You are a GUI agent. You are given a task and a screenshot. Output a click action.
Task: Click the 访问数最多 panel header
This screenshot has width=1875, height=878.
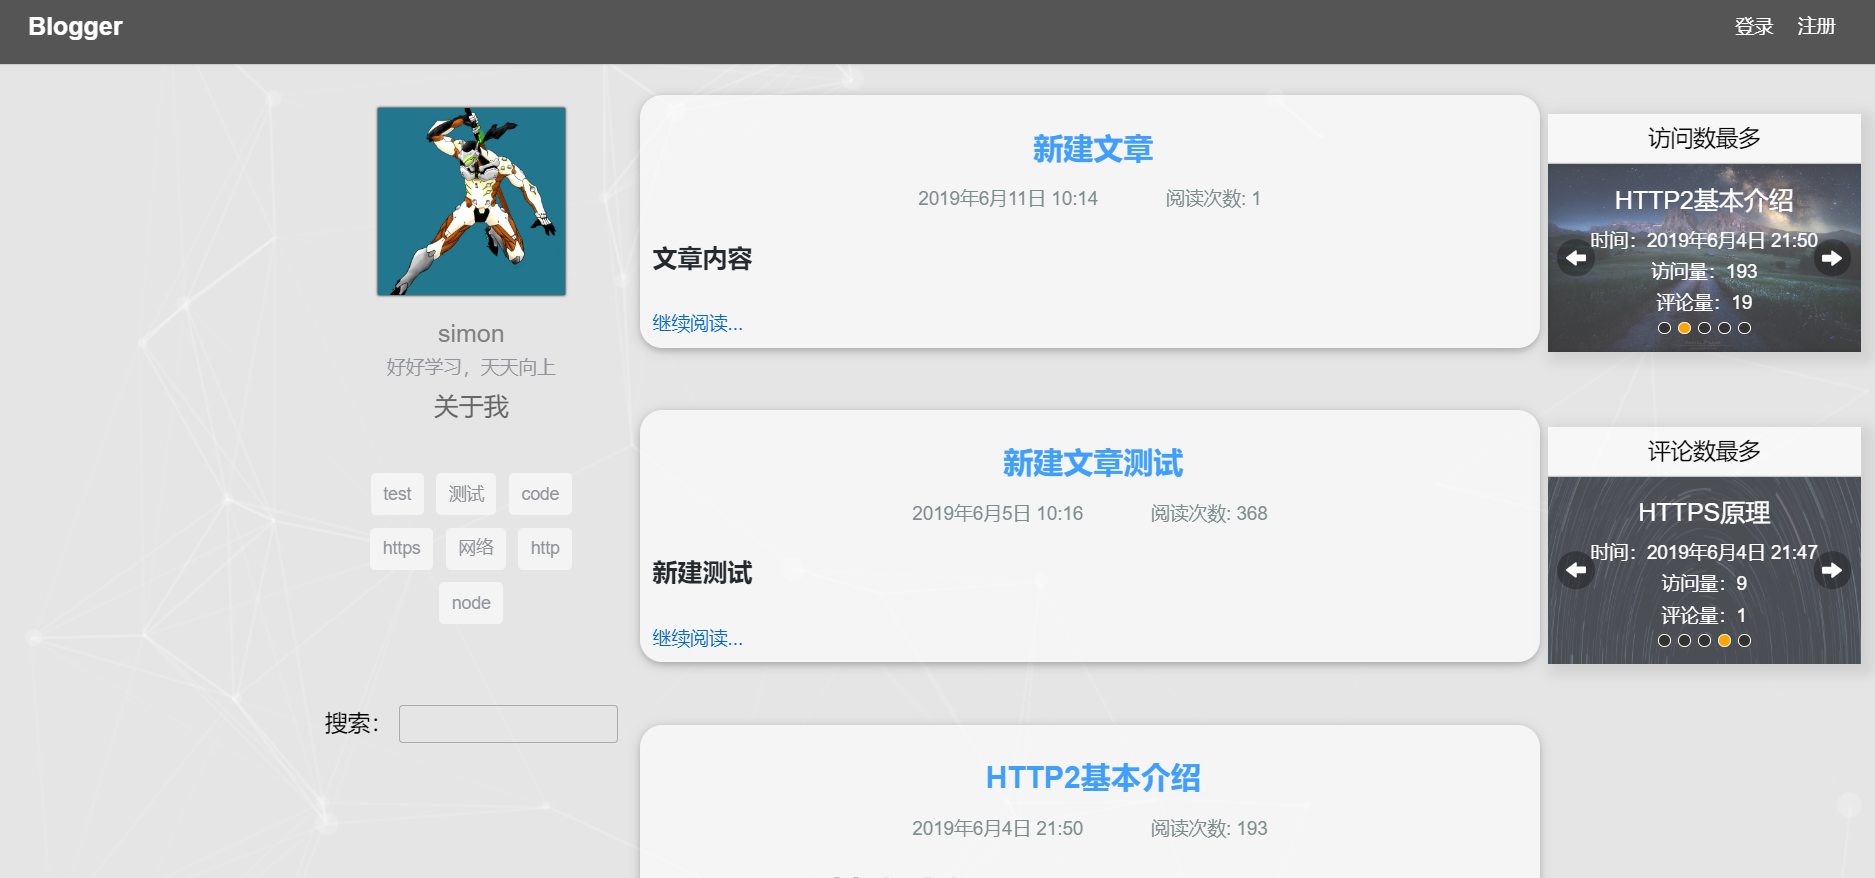click(x=1704, y=138)
